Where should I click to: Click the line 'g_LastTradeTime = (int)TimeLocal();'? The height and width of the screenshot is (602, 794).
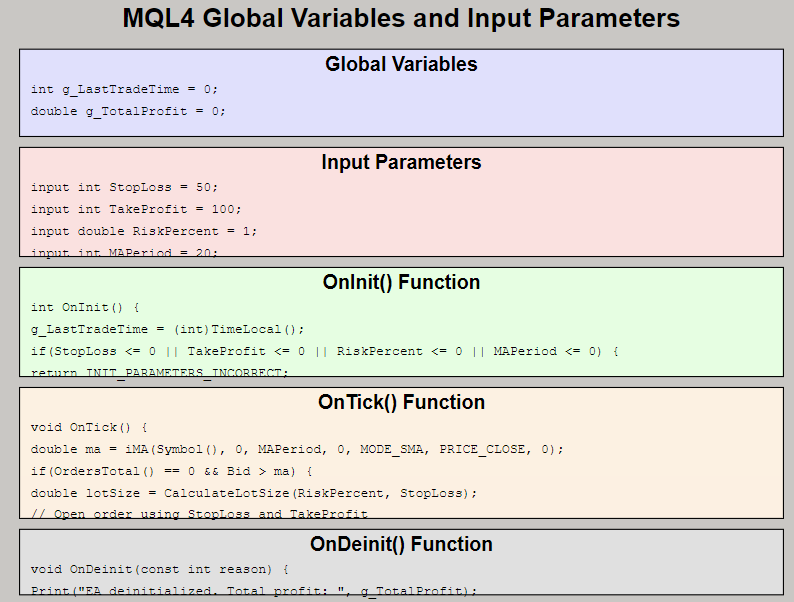coord(168,330)
